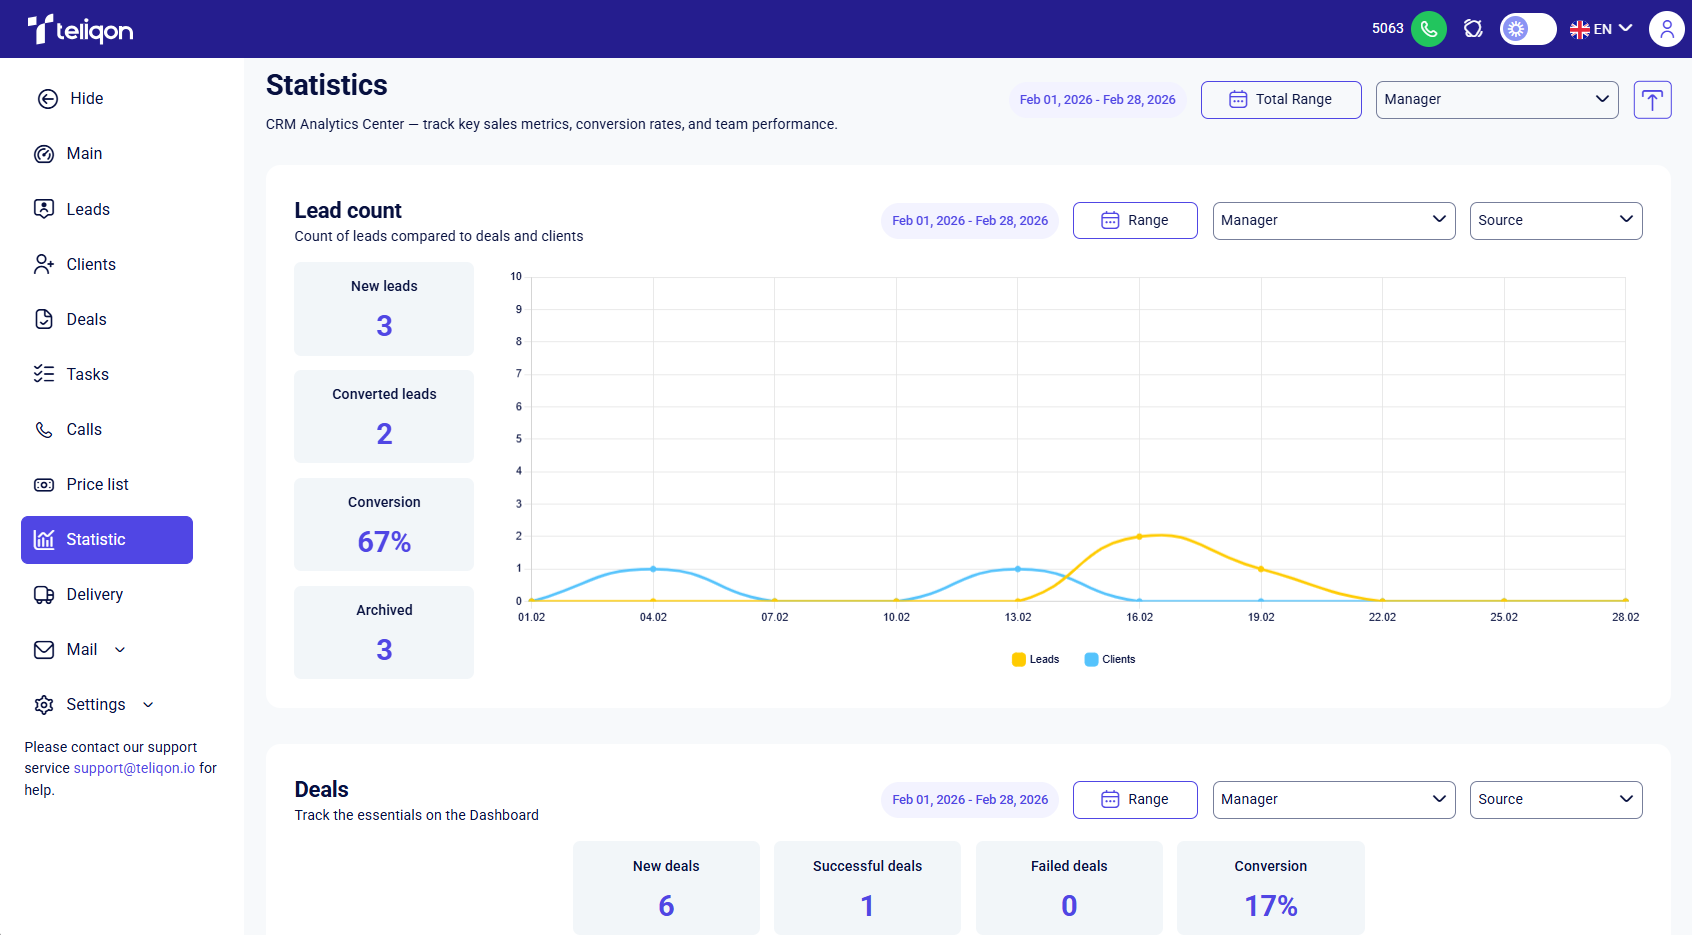Click the Hide sidebar arrow icon
The width and height of the screenshot is (1692, 935).
(47, 99)
